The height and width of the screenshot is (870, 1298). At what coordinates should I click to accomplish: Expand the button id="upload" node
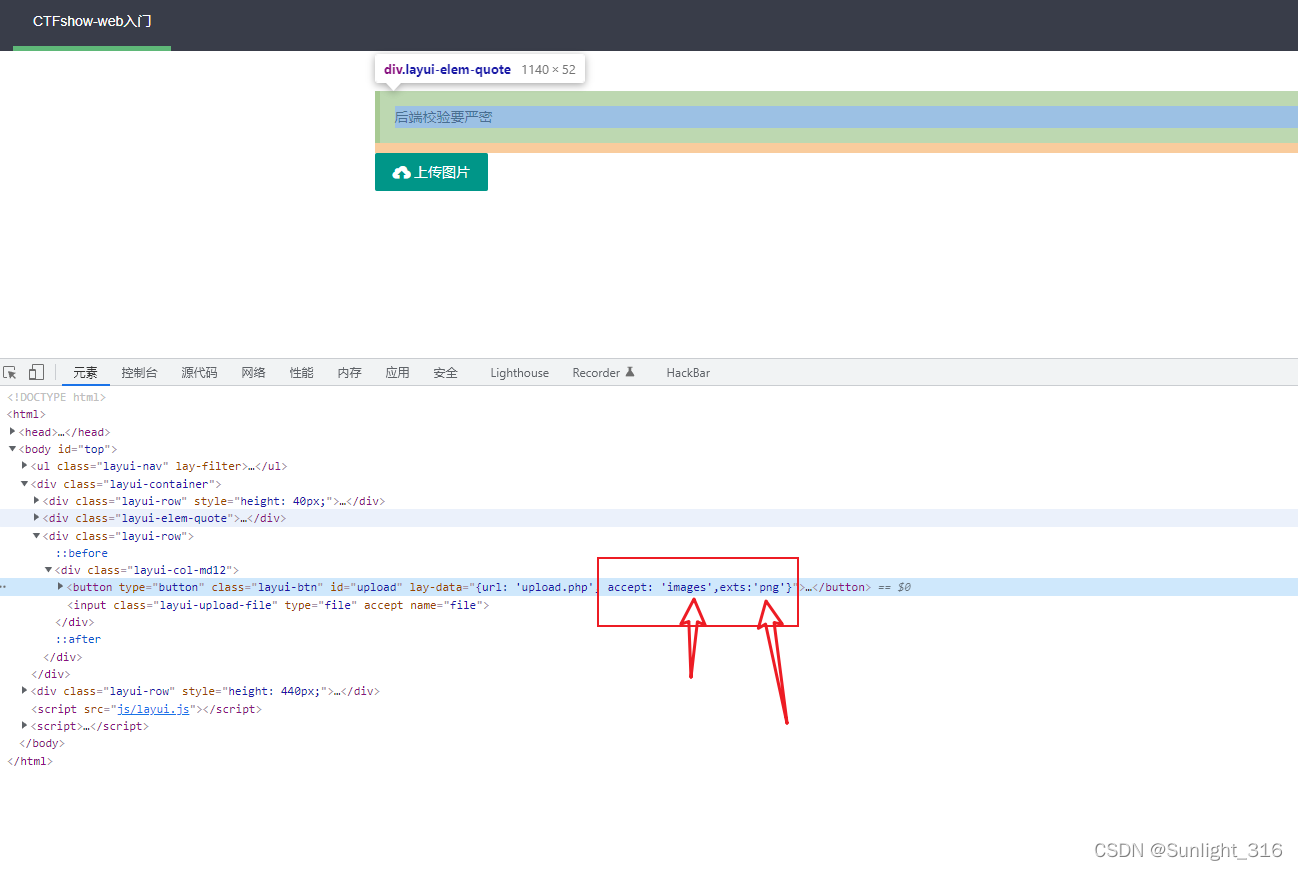tap(60, 586)
